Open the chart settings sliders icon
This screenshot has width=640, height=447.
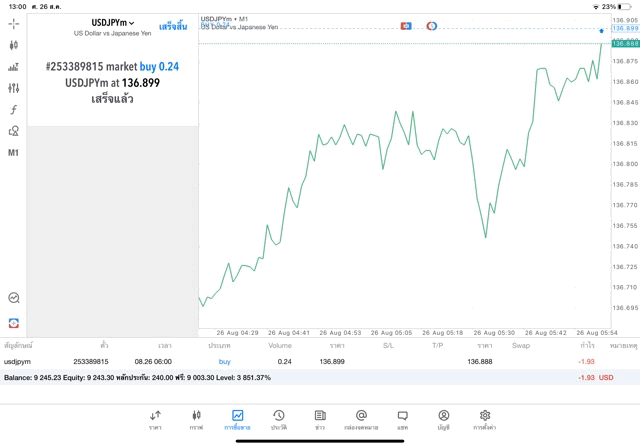13,88
